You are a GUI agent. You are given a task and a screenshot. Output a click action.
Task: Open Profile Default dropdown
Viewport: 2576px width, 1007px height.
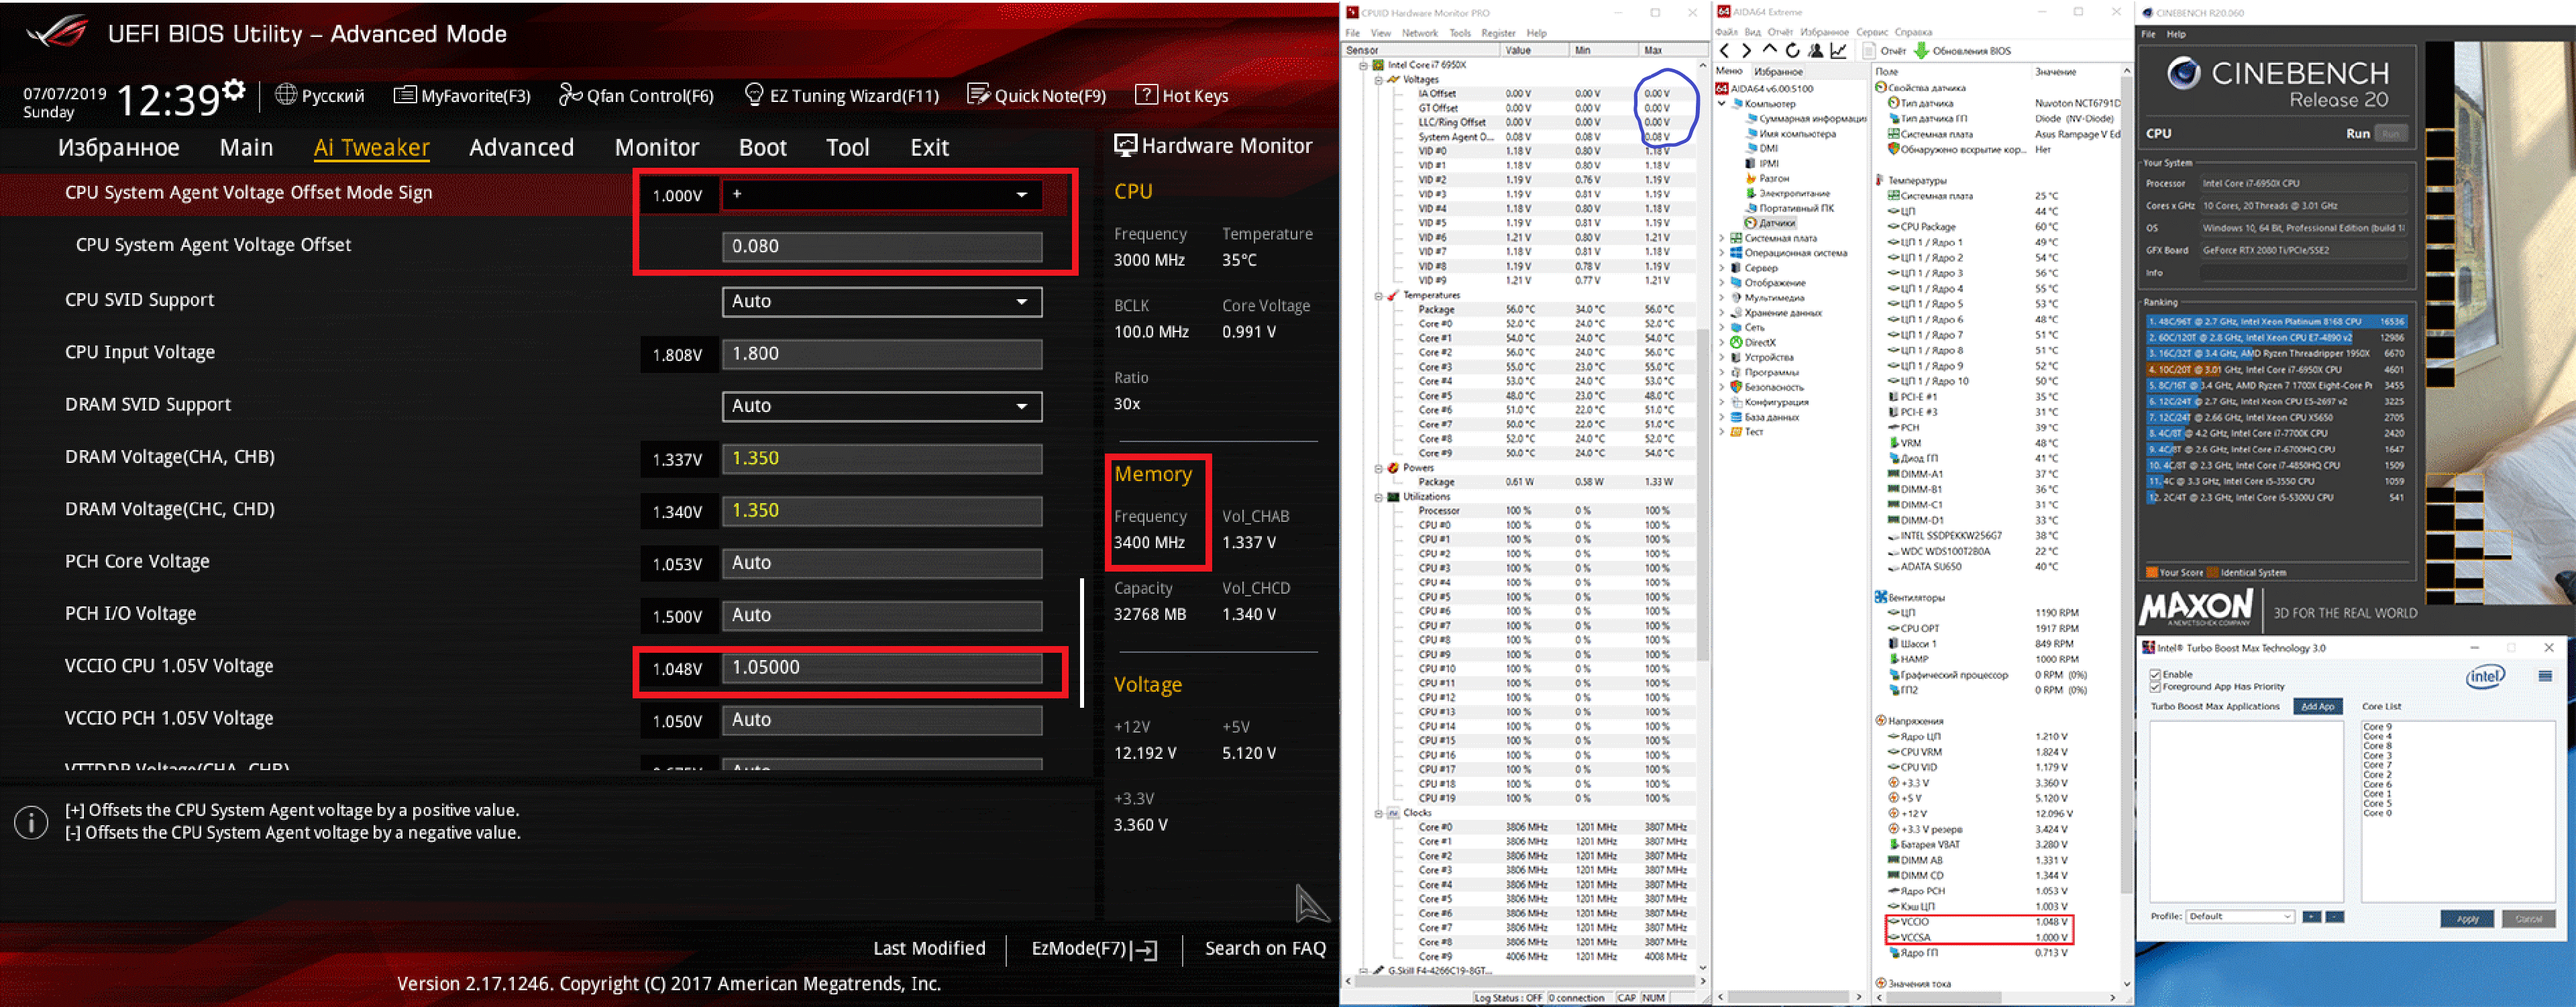coord(2240,916)
